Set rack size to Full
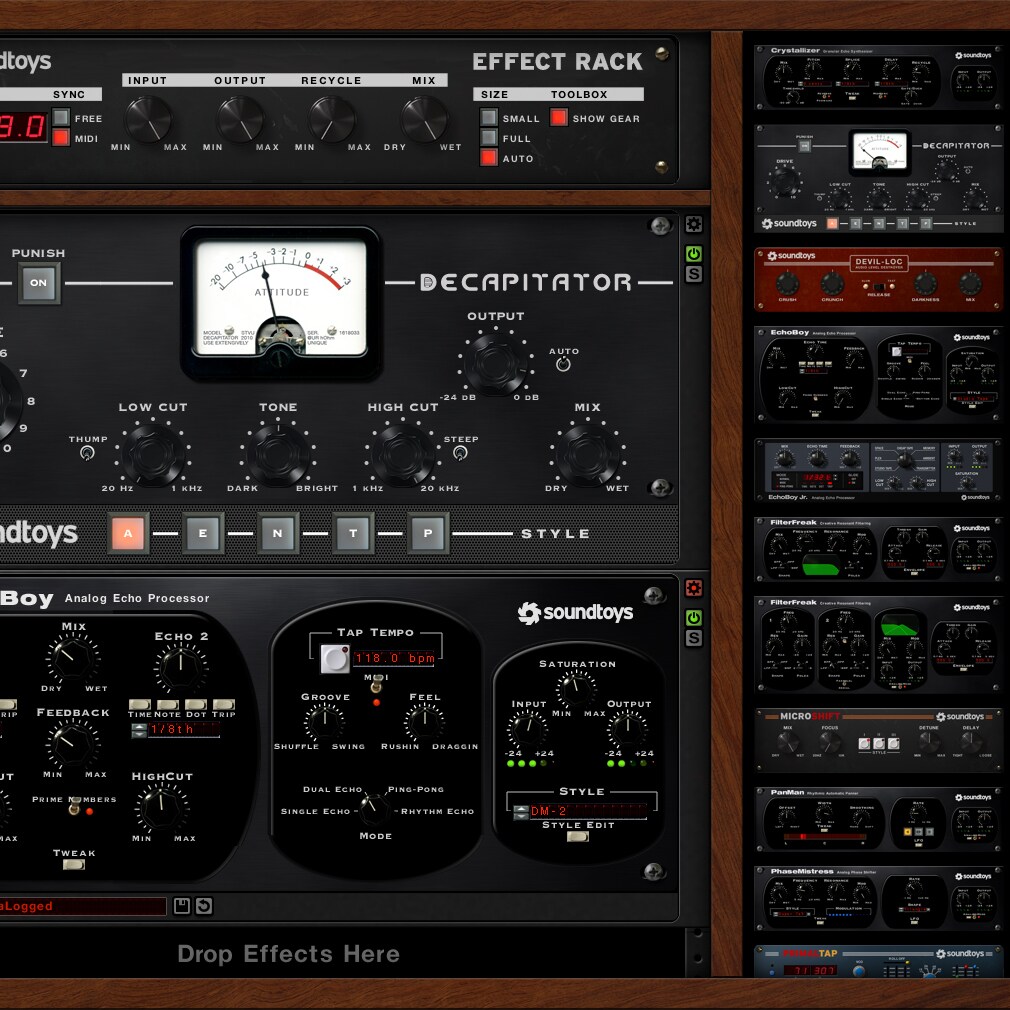 (489, 137)
